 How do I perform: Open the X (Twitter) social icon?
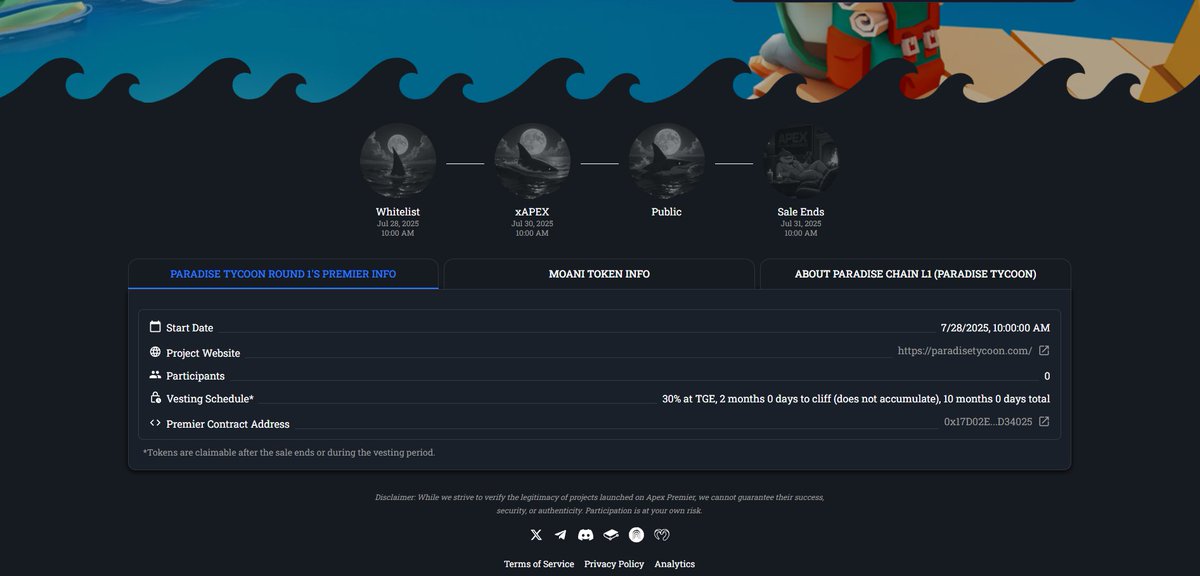(x=535, y=533)
